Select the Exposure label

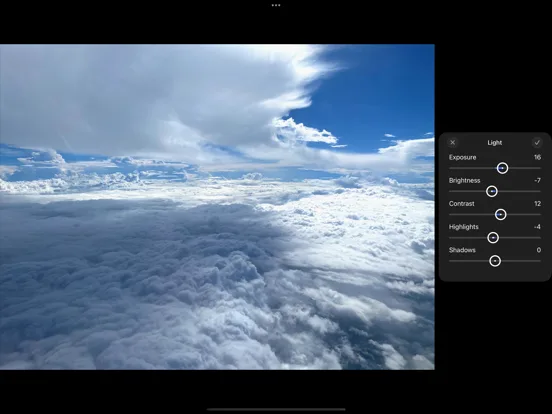point(463,157)
